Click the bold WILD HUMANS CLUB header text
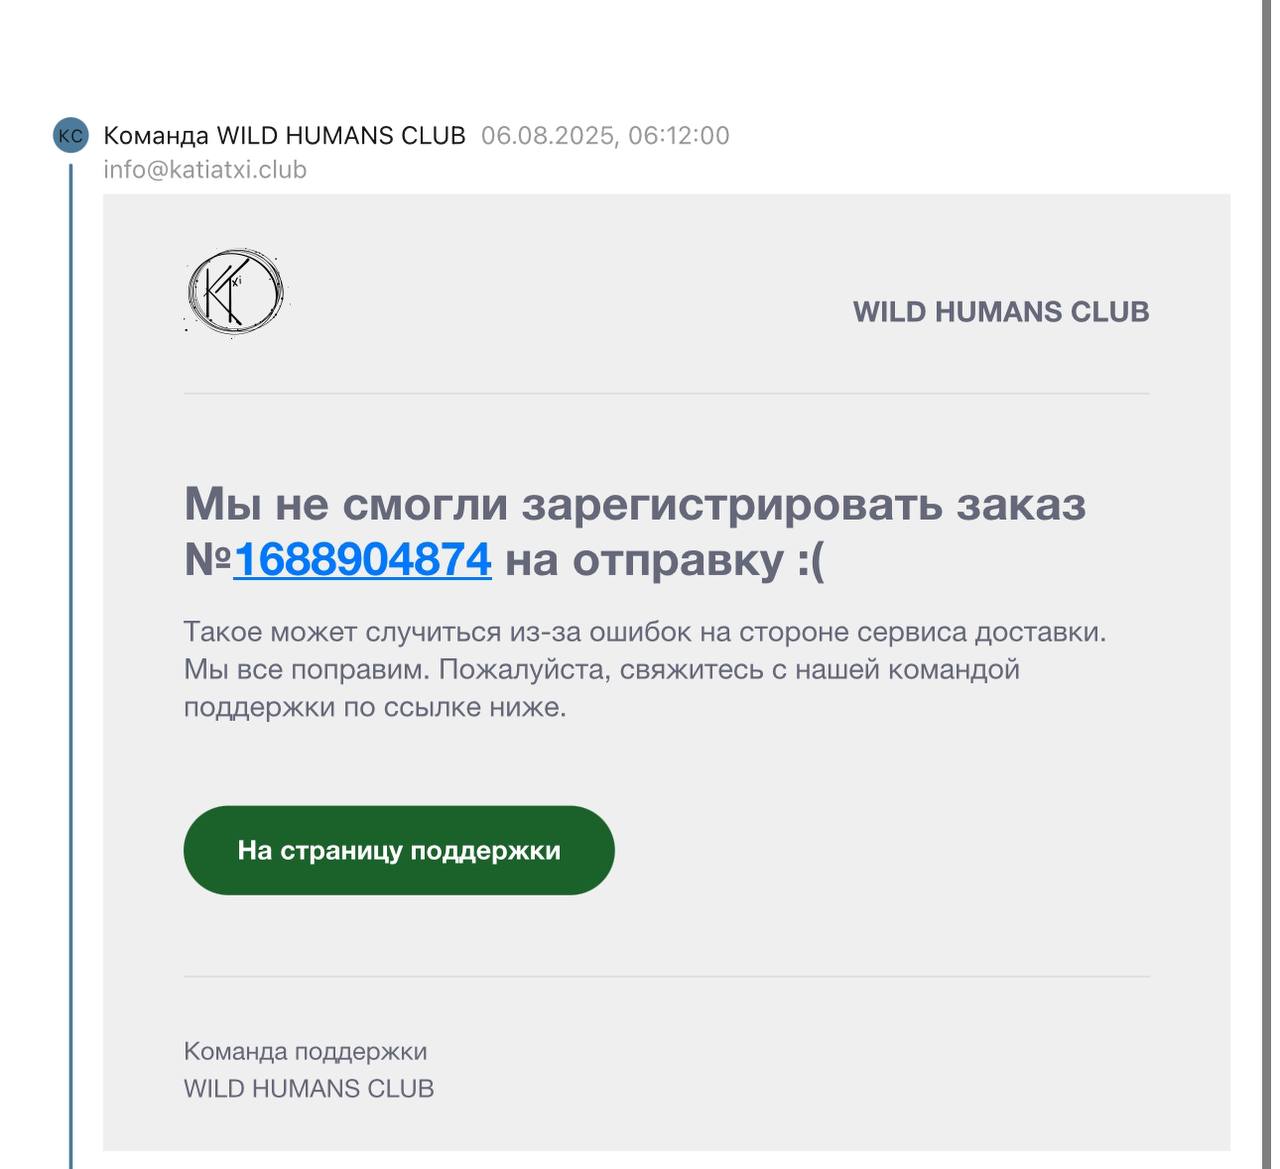 (x=1000, y=312)
